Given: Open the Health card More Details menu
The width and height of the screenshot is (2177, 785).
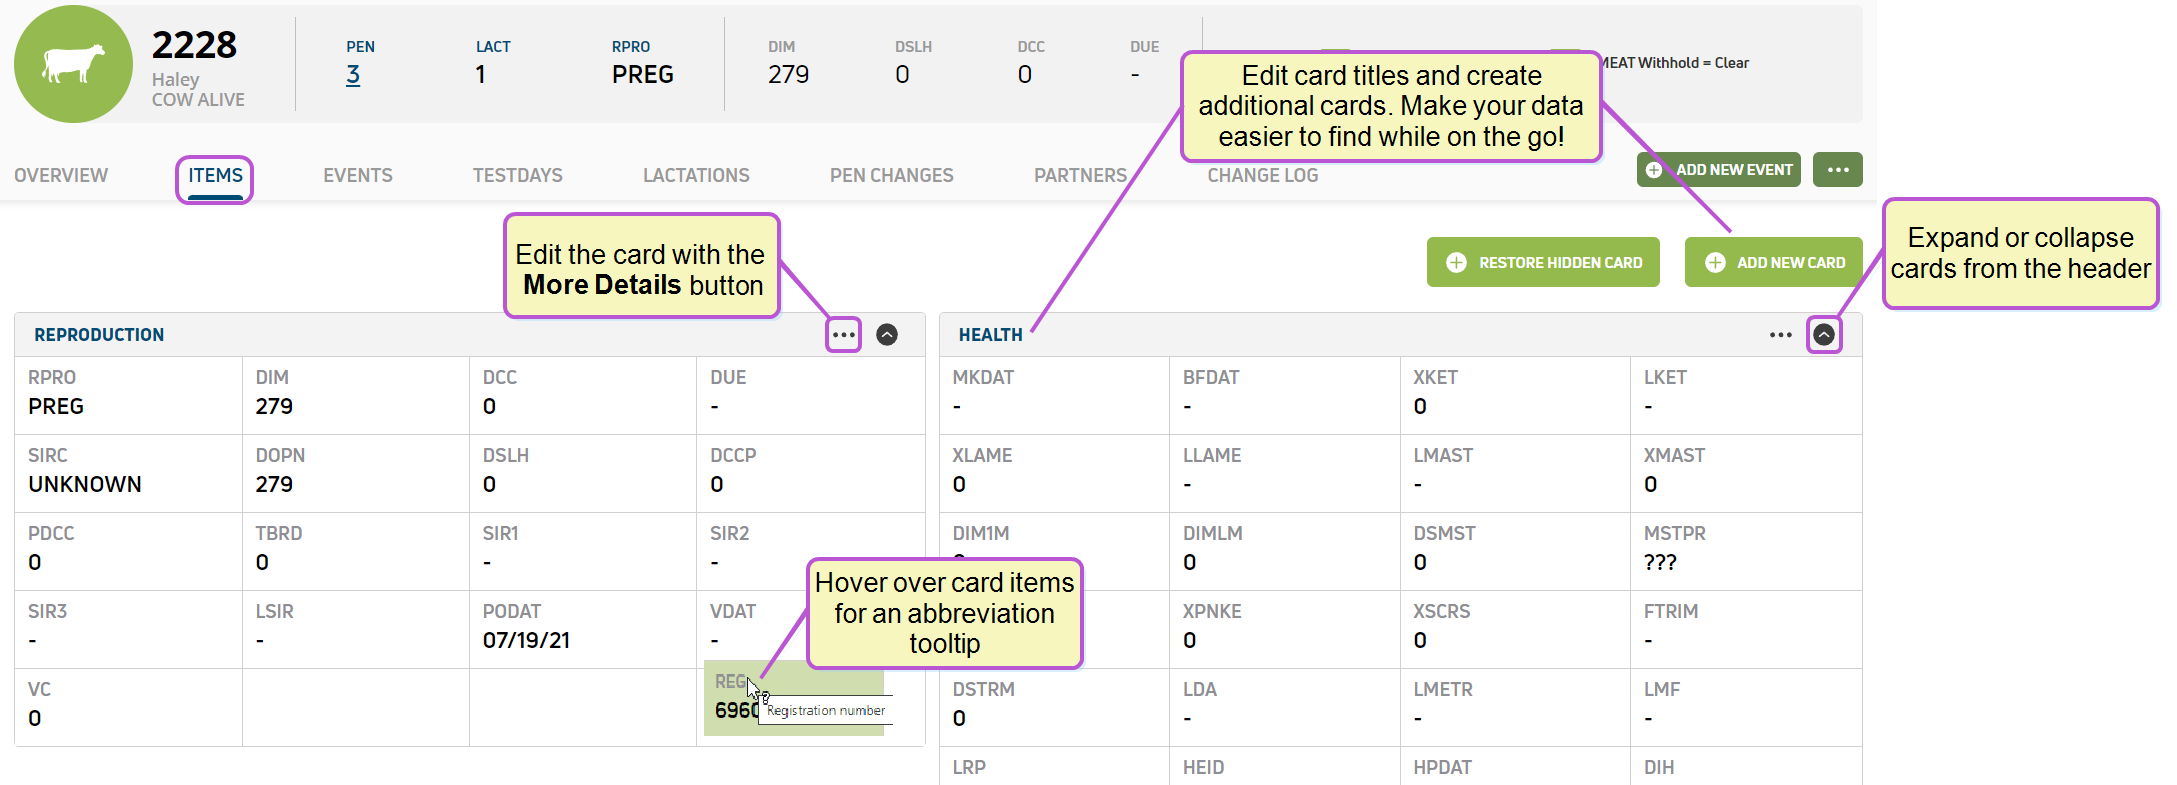Looking at the screenshot, I should click(1780, 335).
